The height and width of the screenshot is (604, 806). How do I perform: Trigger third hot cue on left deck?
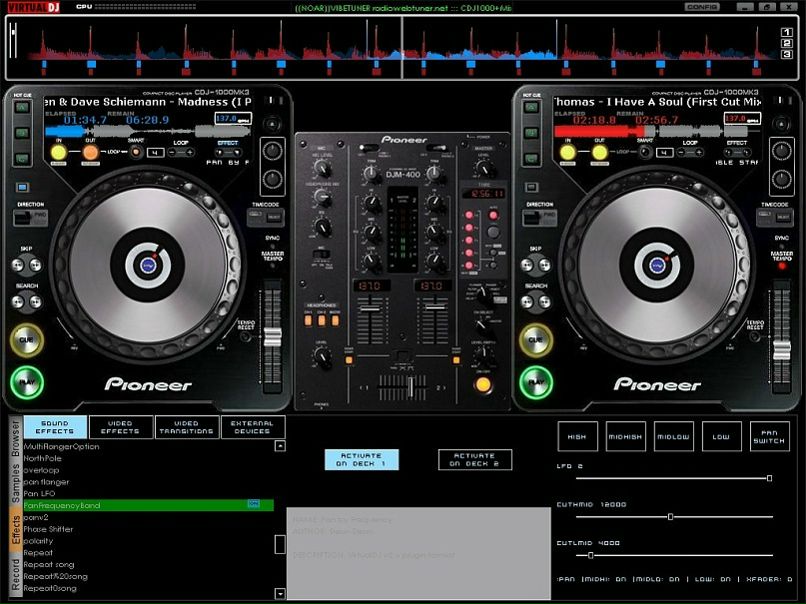point(22,158)
